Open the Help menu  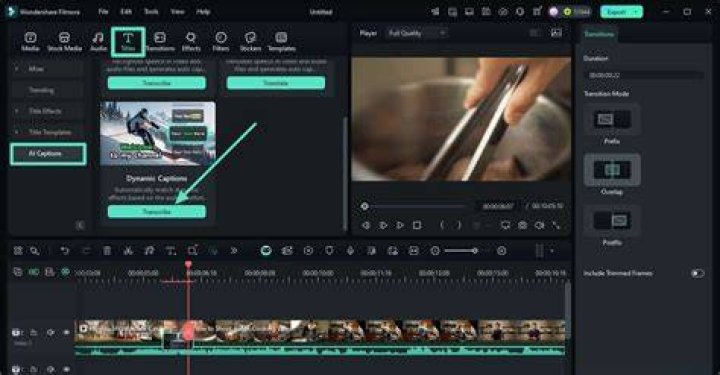click(x=203, y=11)
